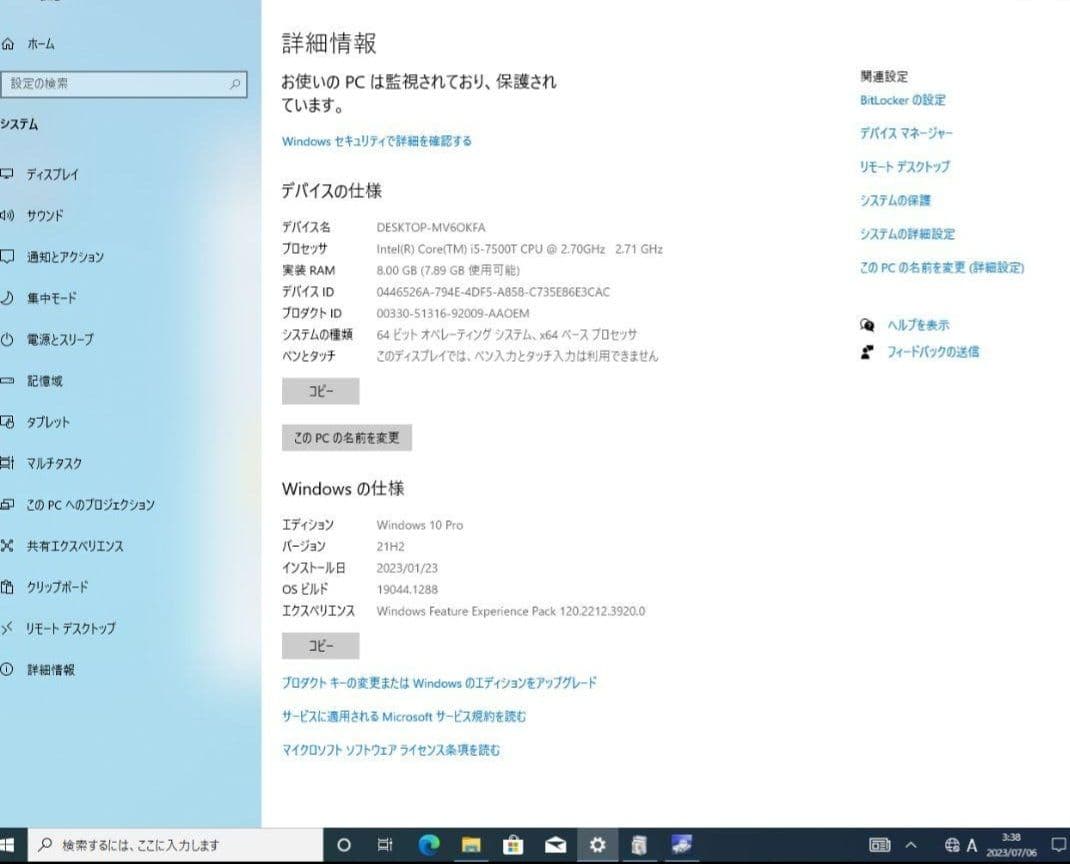1070x864 pixels.
Task: Open Microsoft Store from the taskbar
Action: [x=512, y=844]
